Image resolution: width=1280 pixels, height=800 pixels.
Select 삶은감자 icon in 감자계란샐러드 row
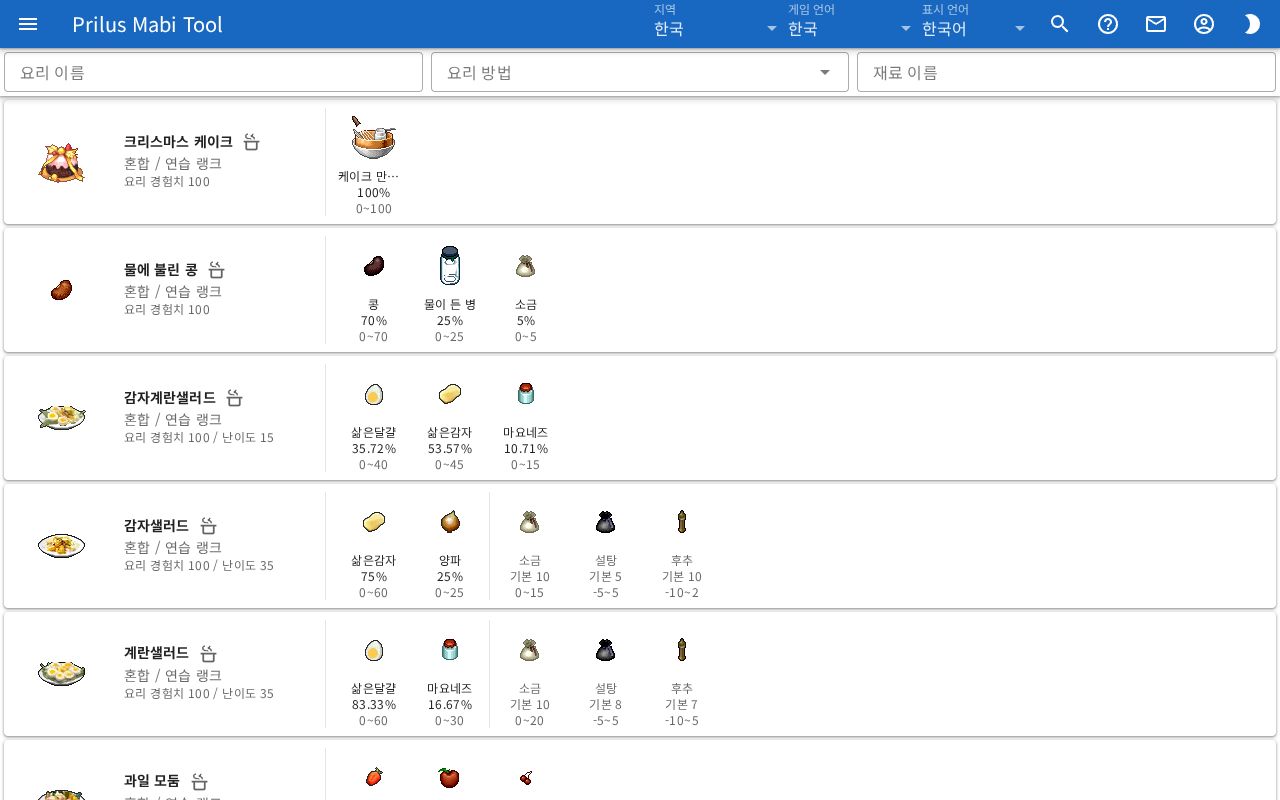450,394
